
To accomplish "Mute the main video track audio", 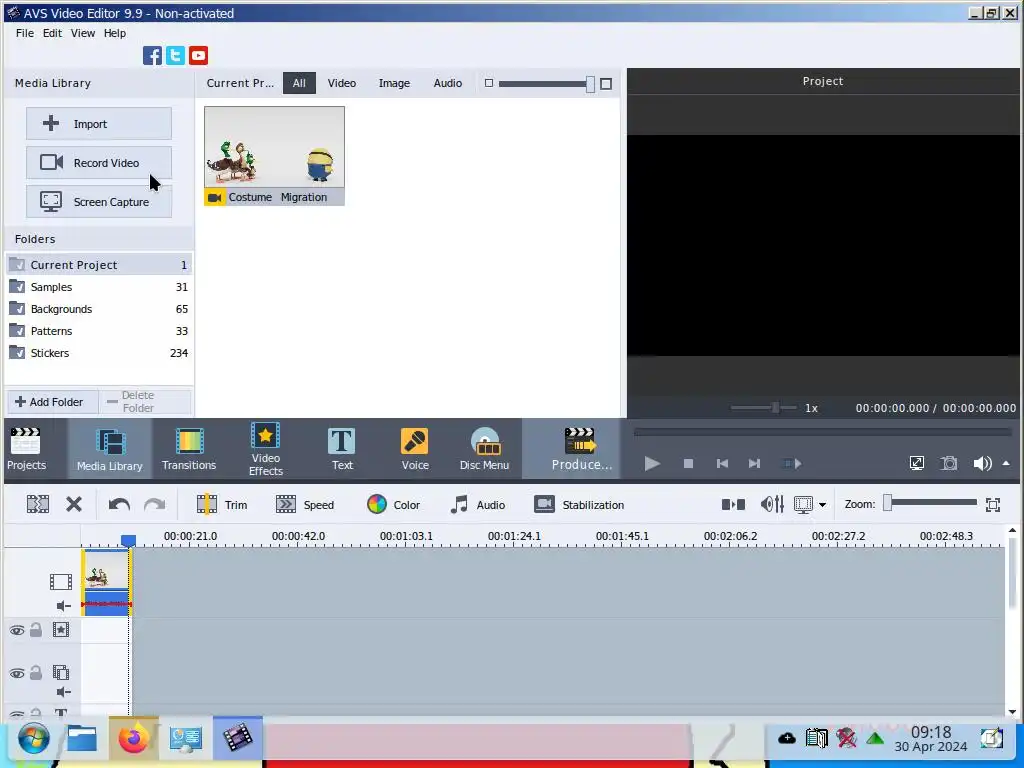I will tap(63, 606).
